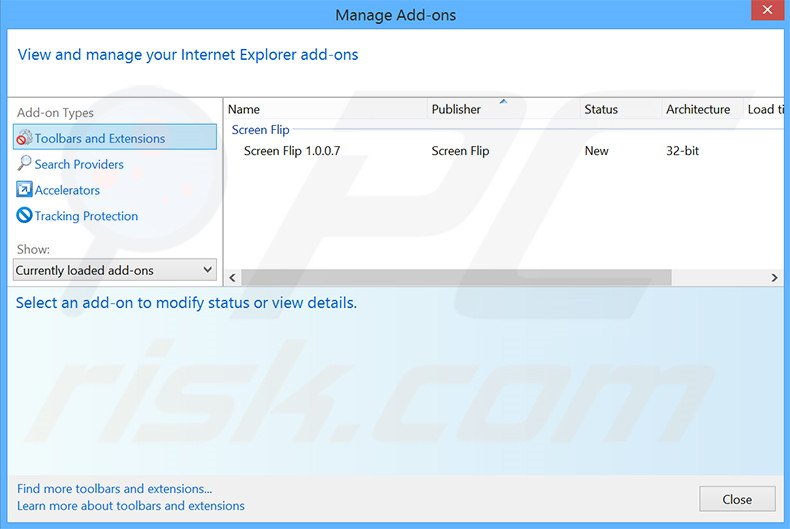Open Learn more about toolbars and extensions

point(131,506)
